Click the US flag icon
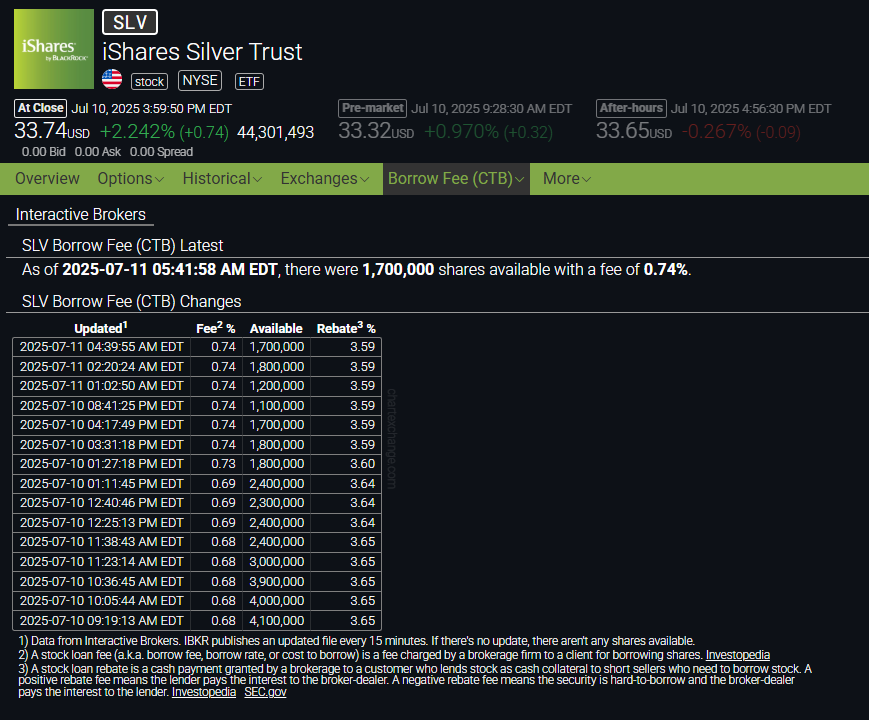This screenshot has width=869, height=720. [x=112, y=79]
